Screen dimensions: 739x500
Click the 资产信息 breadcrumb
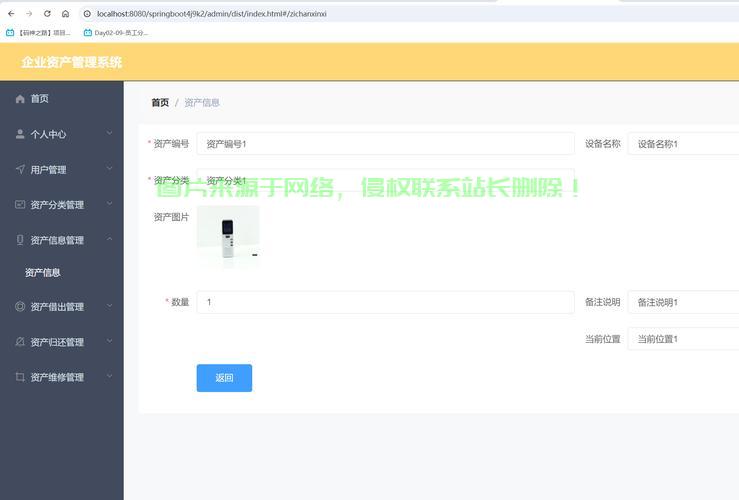point(202,103)
